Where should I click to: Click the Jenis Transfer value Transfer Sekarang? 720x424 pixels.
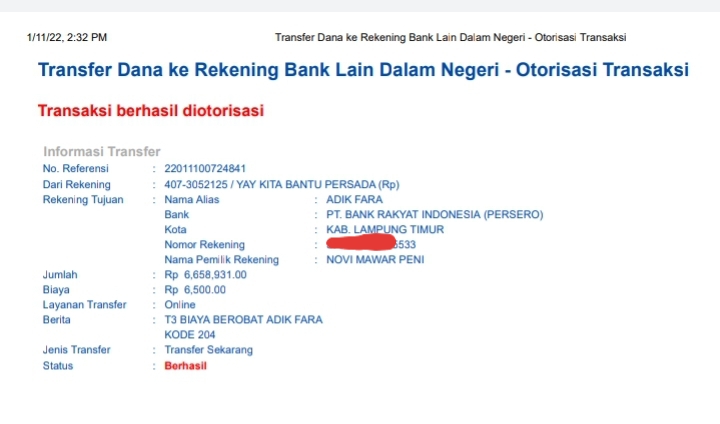point(208,350)
